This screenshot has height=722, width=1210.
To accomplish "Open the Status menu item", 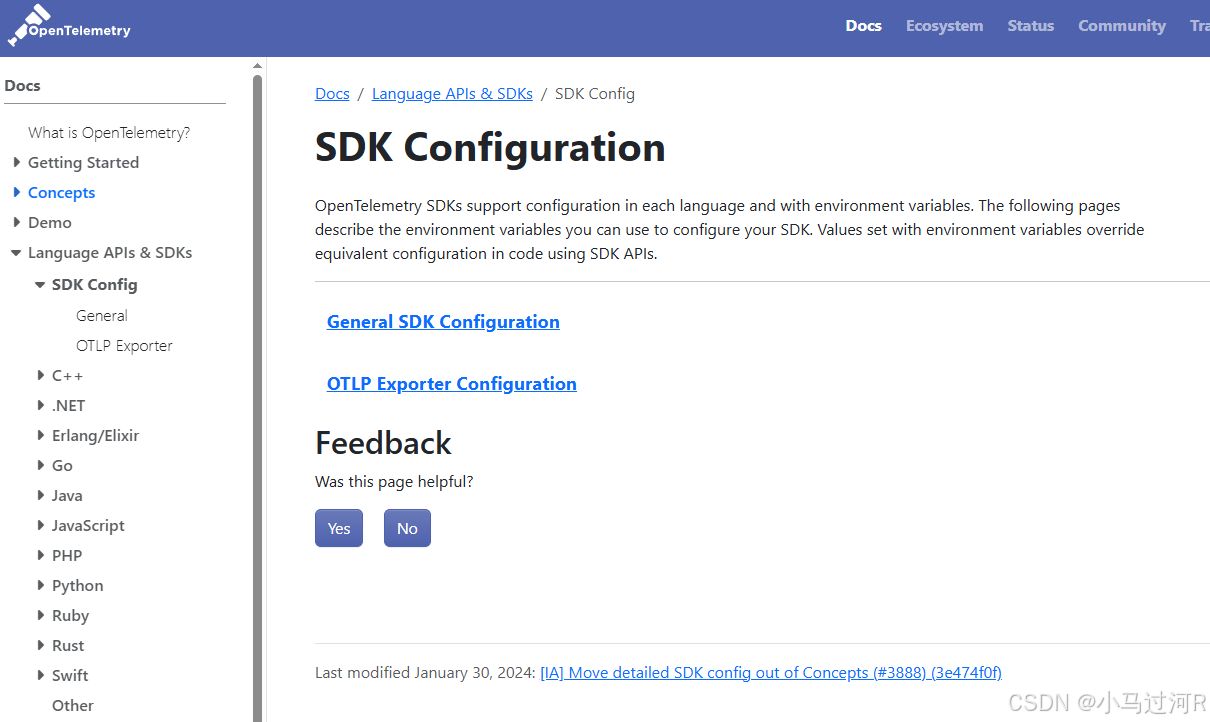I will coord(1030,26).
